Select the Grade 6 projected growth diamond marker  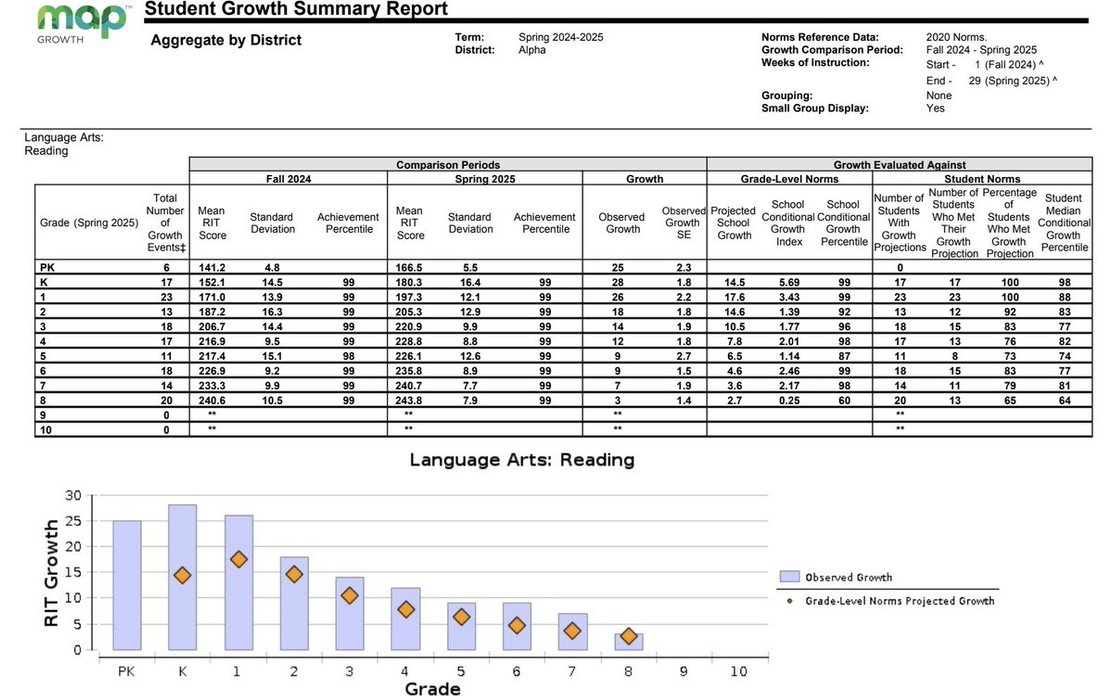pyautogui.click(x=517, y=625)
